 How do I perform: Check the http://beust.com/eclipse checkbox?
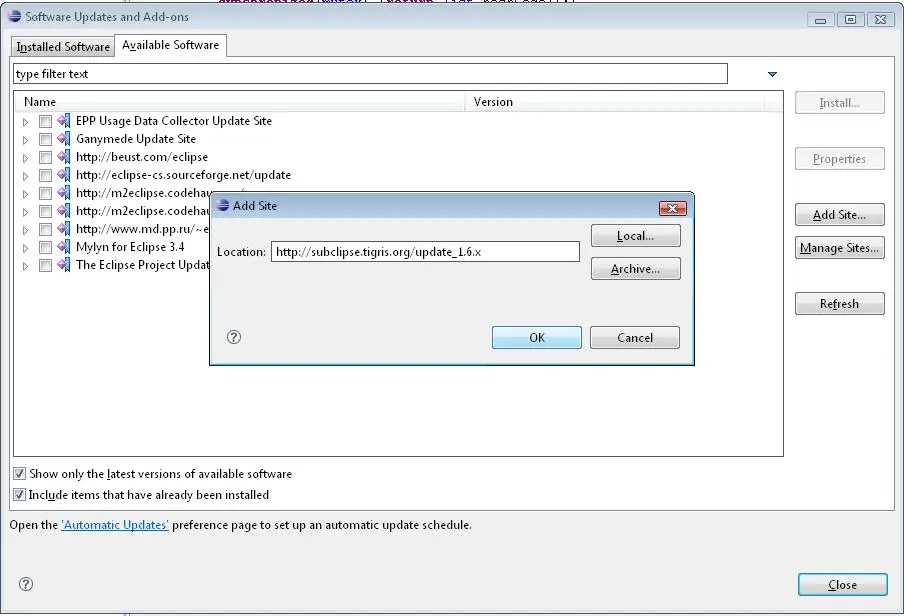tap(46, 157)
